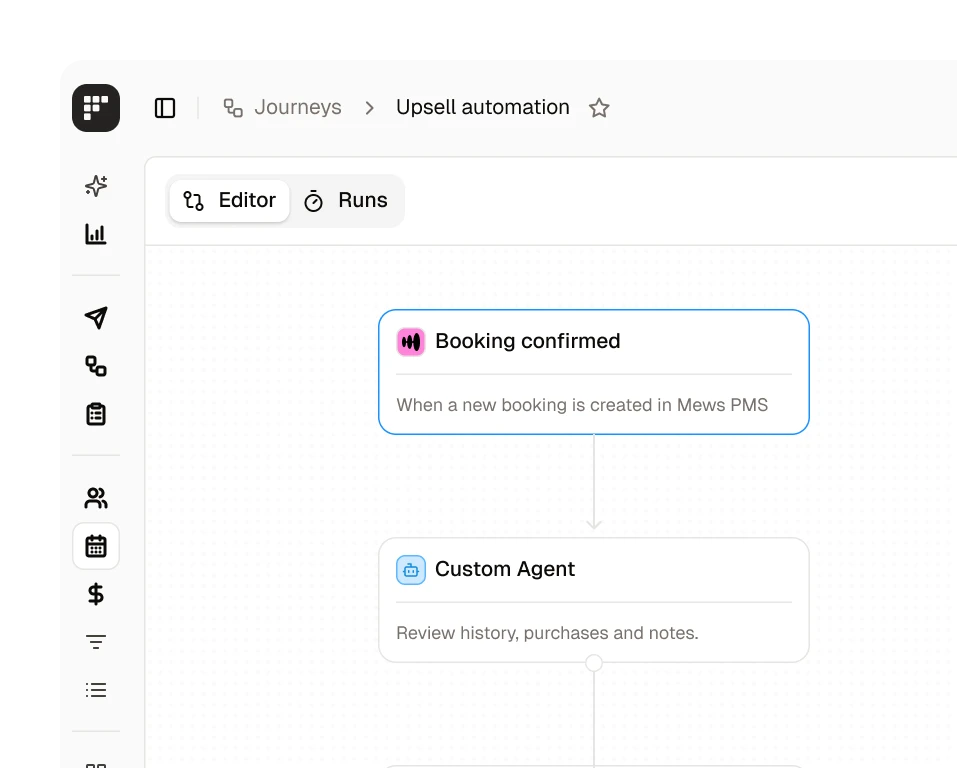
Task: Open the paper plane send icon
Action: 96,317
